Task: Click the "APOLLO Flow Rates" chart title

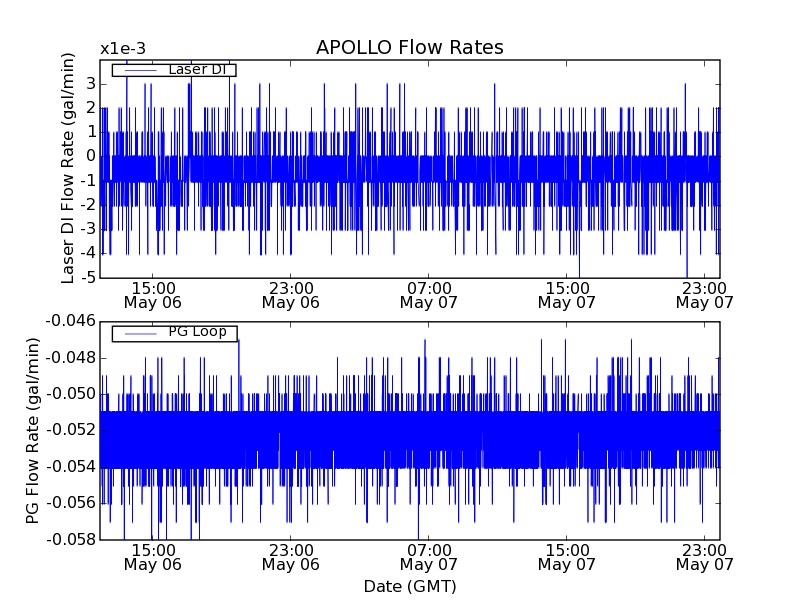Action: (x=409, y=48)
